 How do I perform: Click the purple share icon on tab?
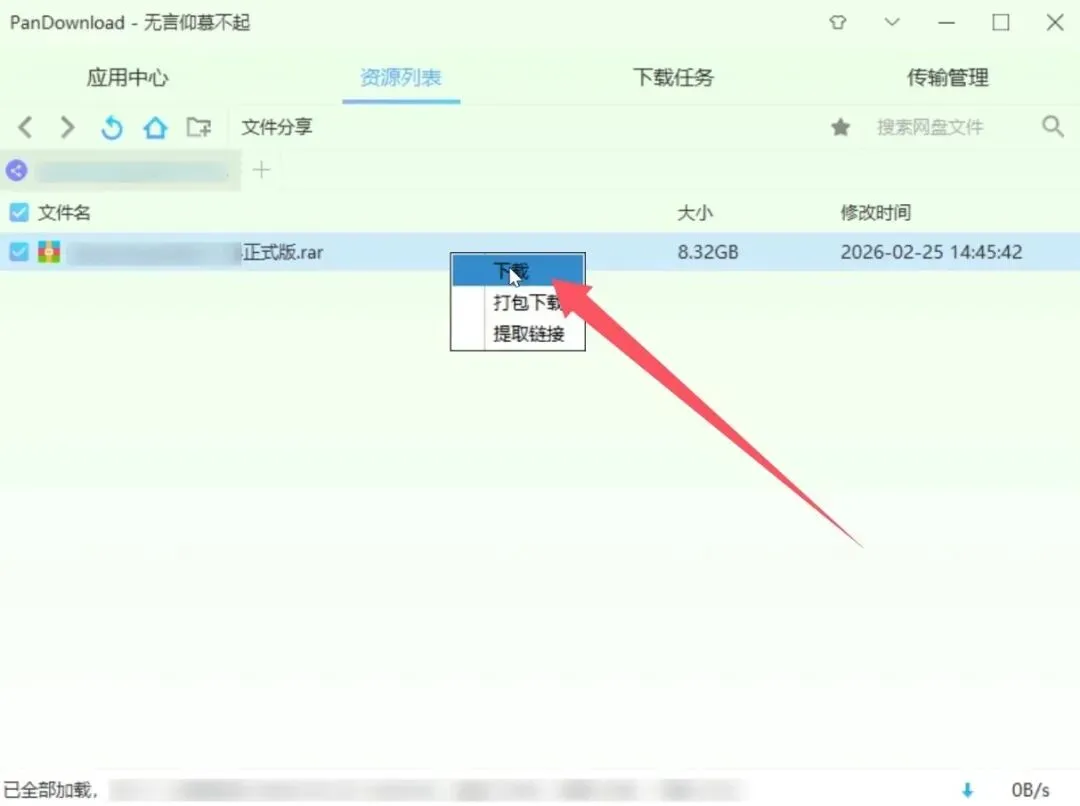point(17,170)
